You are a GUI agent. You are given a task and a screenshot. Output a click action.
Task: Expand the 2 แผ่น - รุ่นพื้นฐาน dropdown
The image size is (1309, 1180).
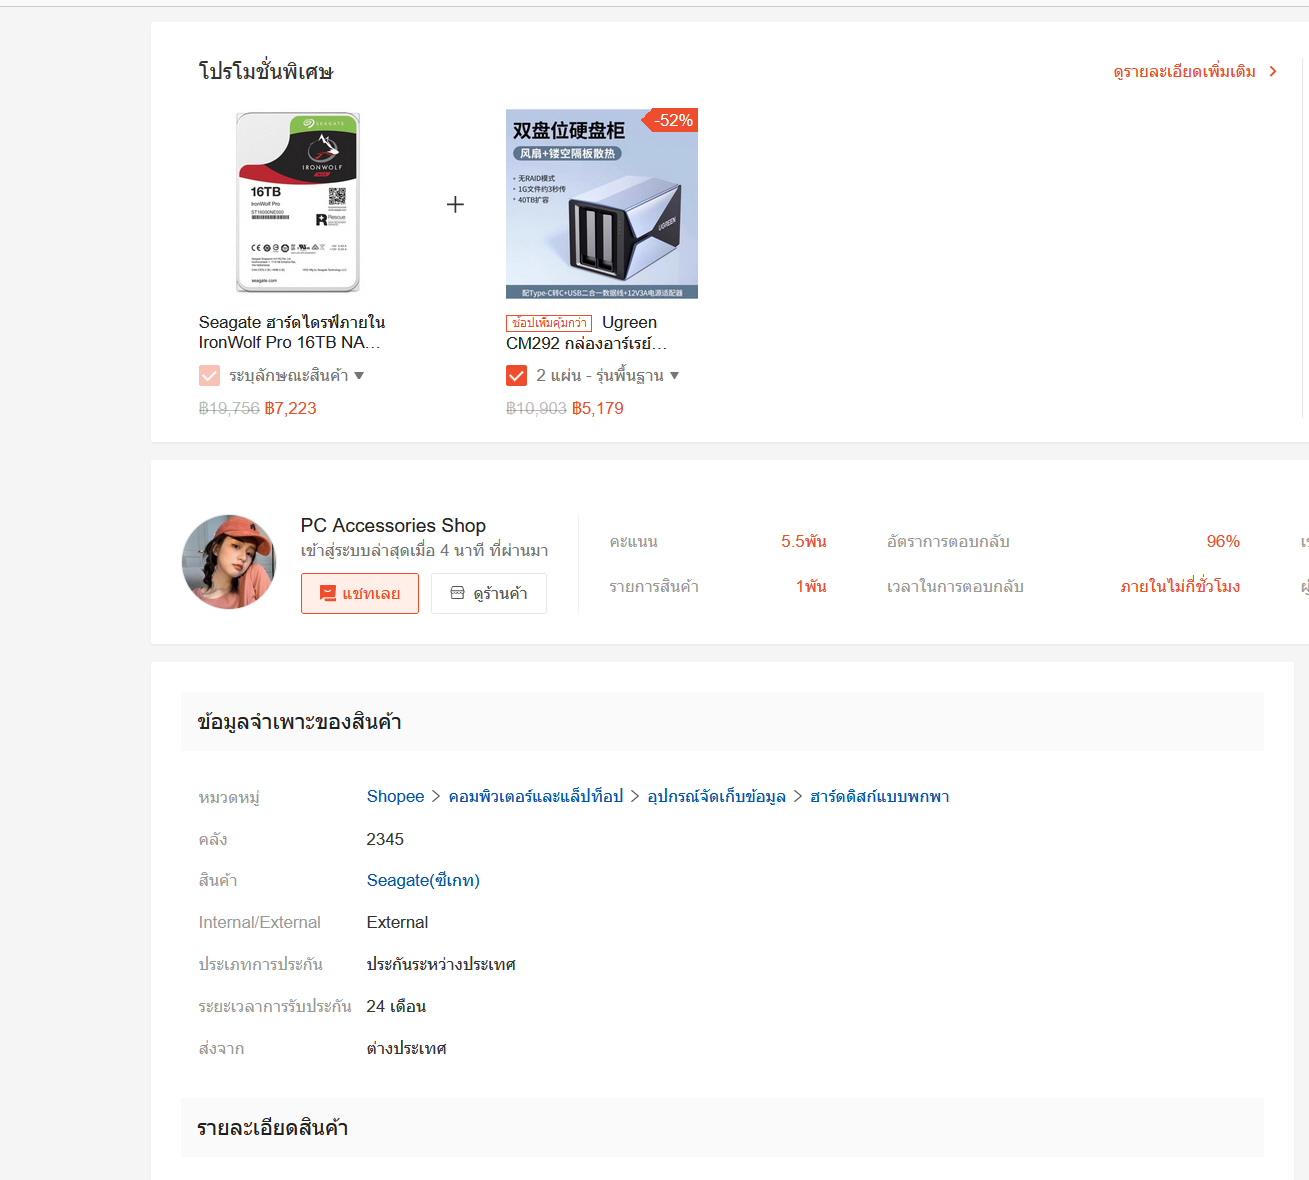607,376
